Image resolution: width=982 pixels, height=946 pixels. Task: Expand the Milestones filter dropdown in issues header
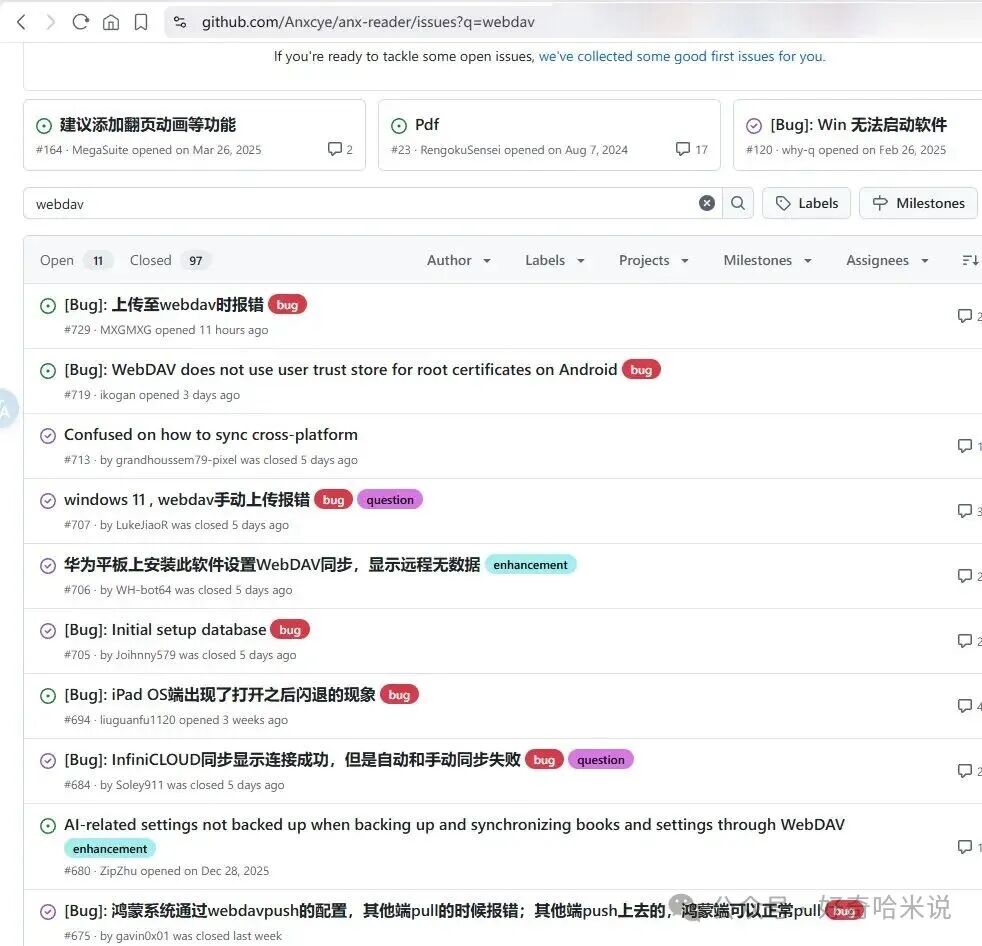(768, 260)
